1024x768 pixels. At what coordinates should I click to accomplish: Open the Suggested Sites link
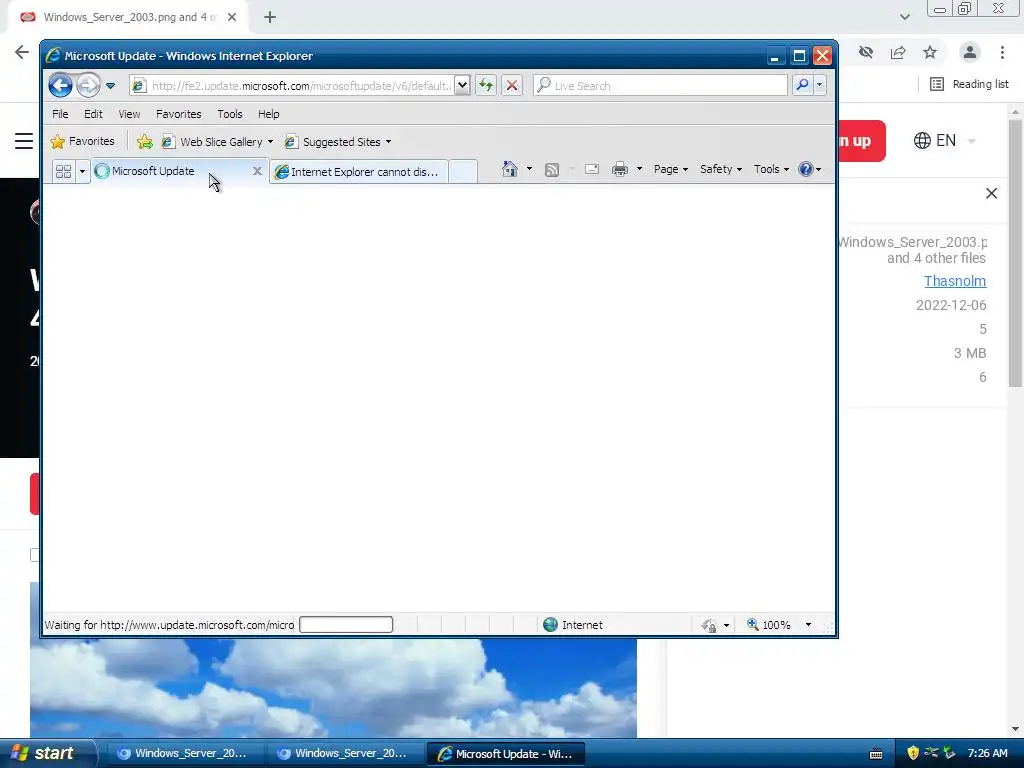[x=338, y=142]
